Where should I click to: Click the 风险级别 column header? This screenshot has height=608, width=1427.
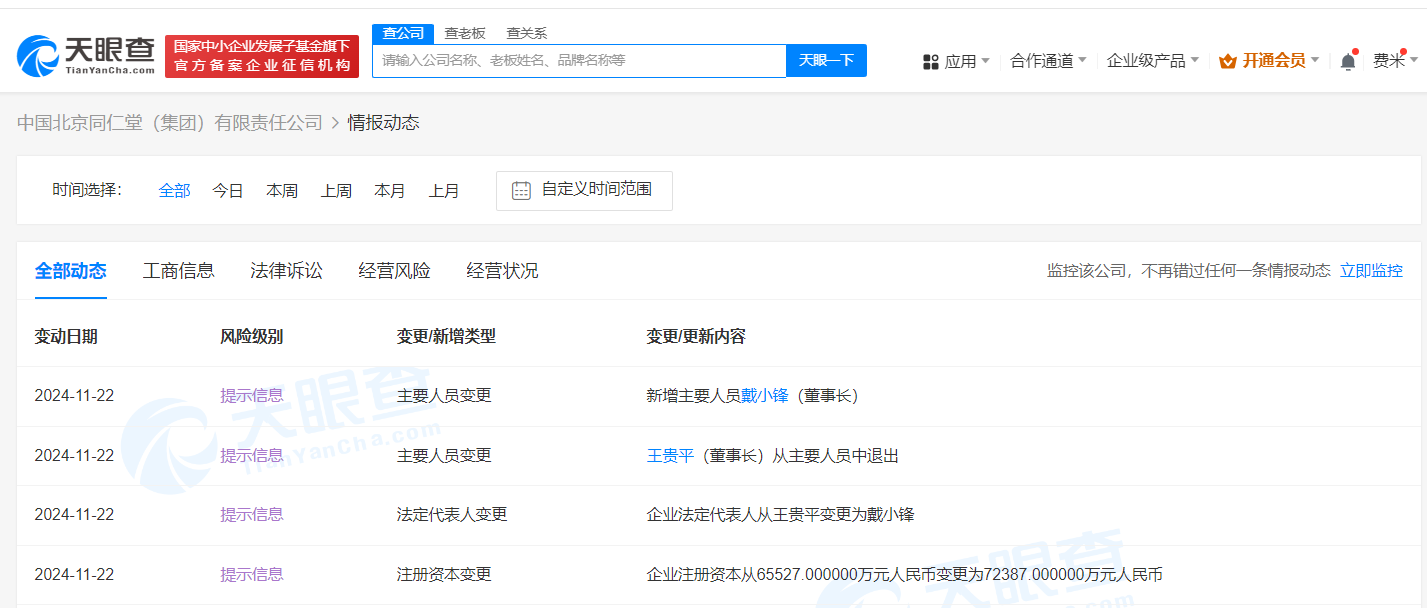click(x=252, y=337)
